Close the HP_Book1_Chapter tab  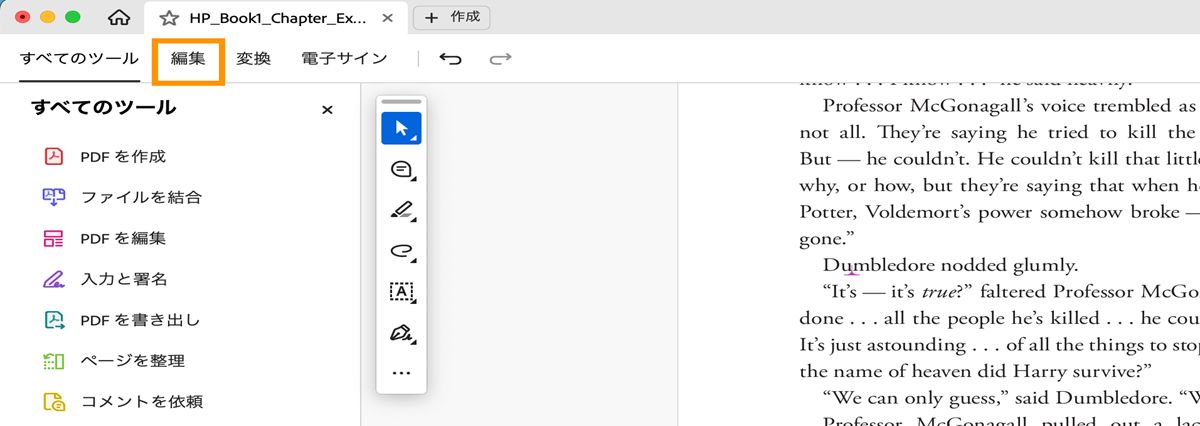click(388, 17)
